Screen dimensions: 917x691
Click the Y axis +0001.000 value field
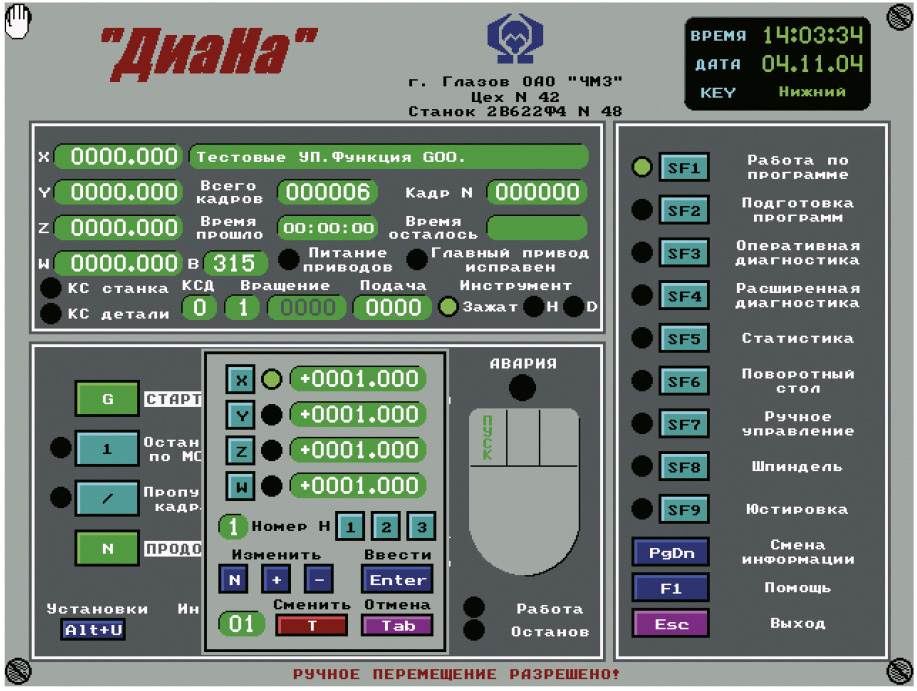[x=358, y=414]
